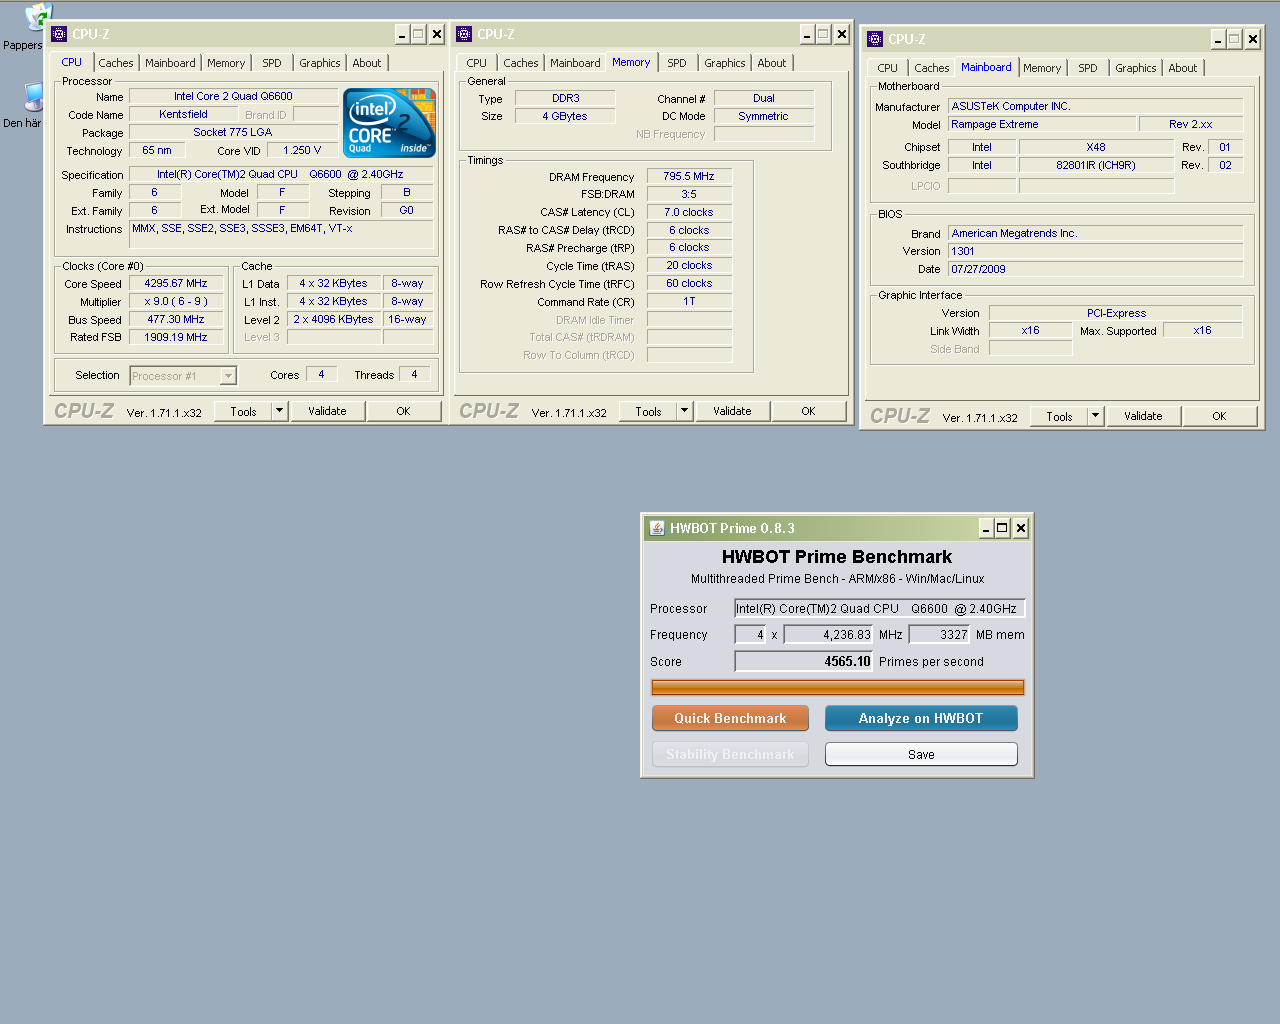The width and height of the screenshot is (1280, 1024).
Task: Select About tab in the Memory window
Action: coord(772,63)
